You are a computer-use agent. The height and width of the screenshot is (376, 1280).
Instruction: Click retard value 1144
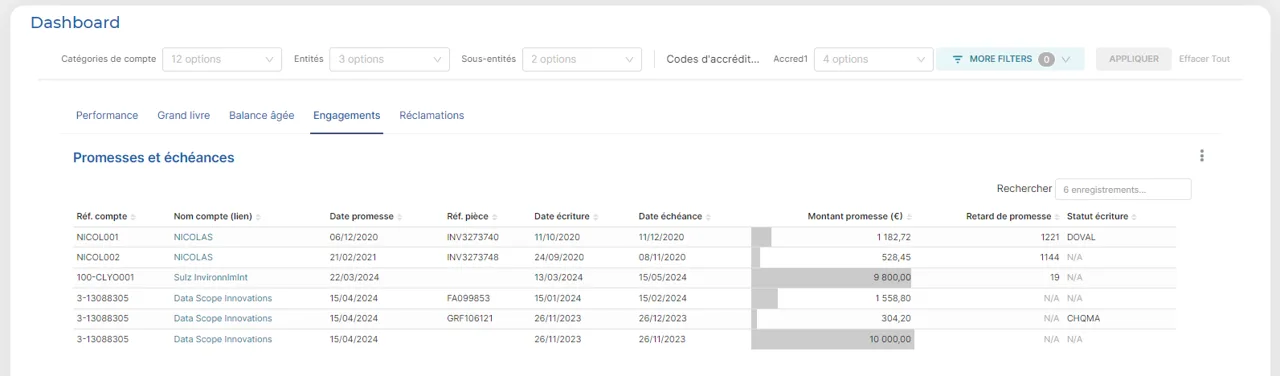[x=1049, y=257]
